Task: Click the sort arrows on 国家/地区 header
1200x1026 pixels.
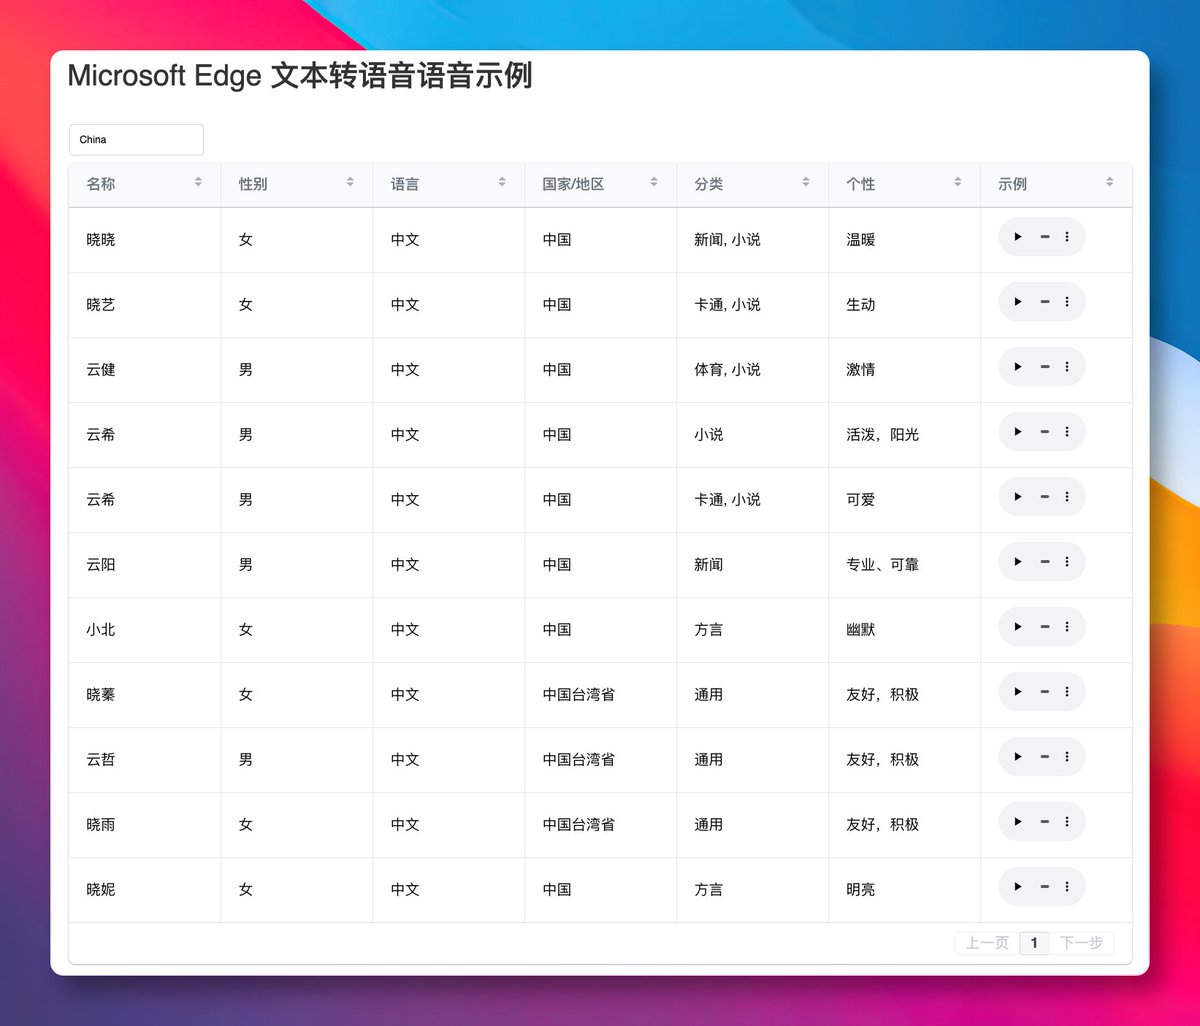Action: (653, 183)
